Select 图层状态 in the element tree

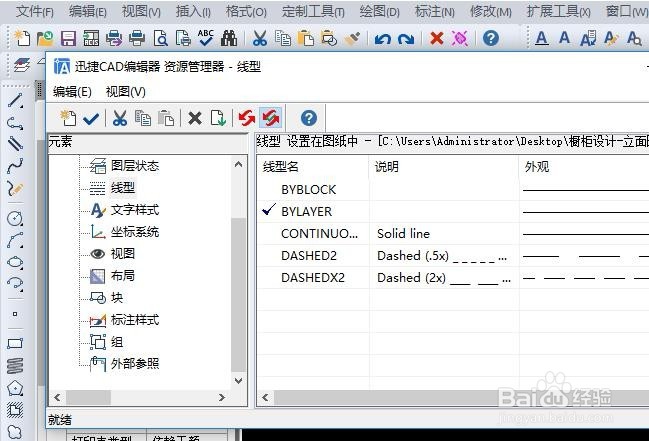click(x=135, y=166)
